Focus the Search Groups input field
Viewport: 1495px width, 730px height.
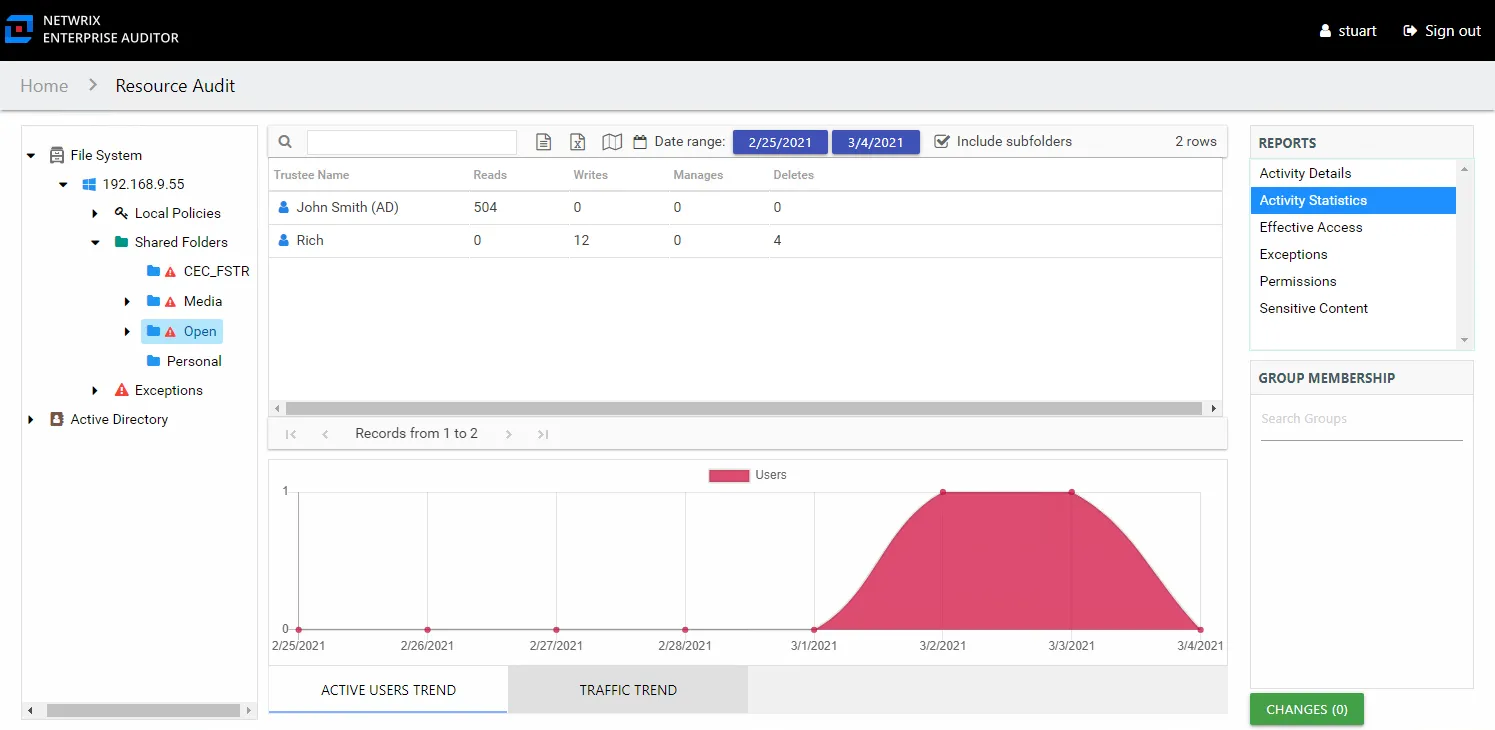(x=1361, y=419)
